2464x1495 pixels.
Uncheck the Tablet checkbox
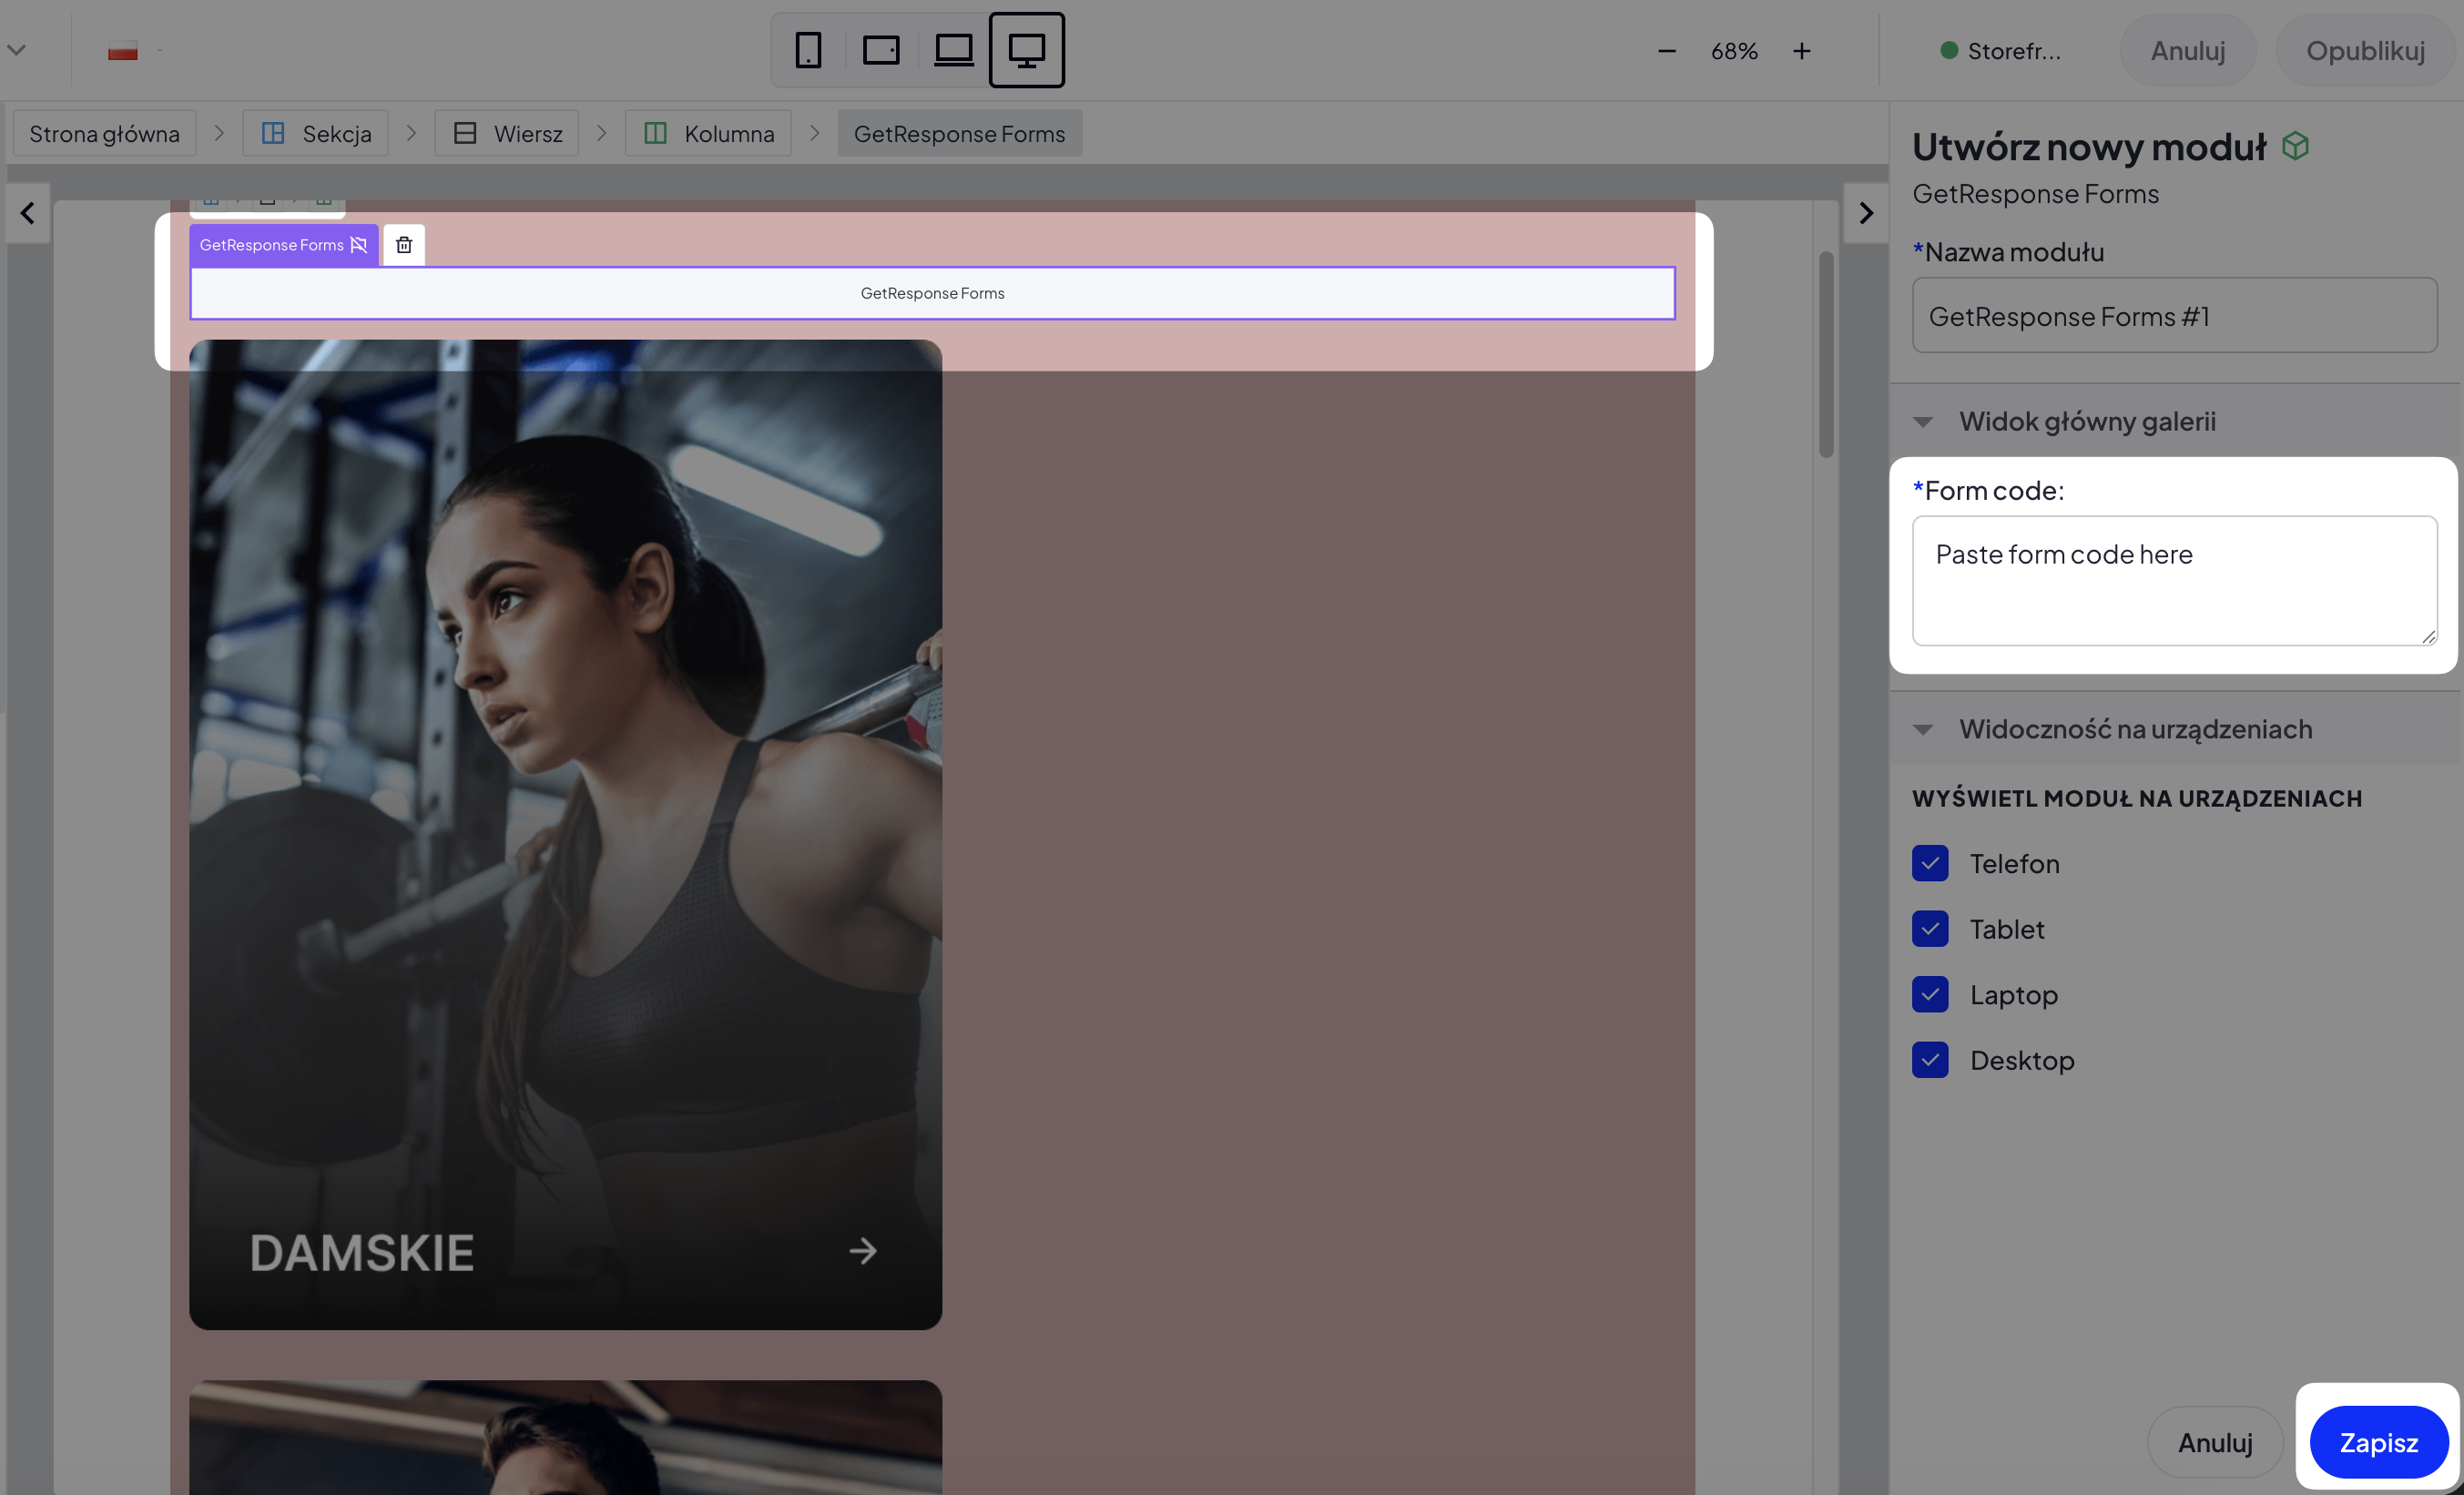click(x=1930, y=929)
